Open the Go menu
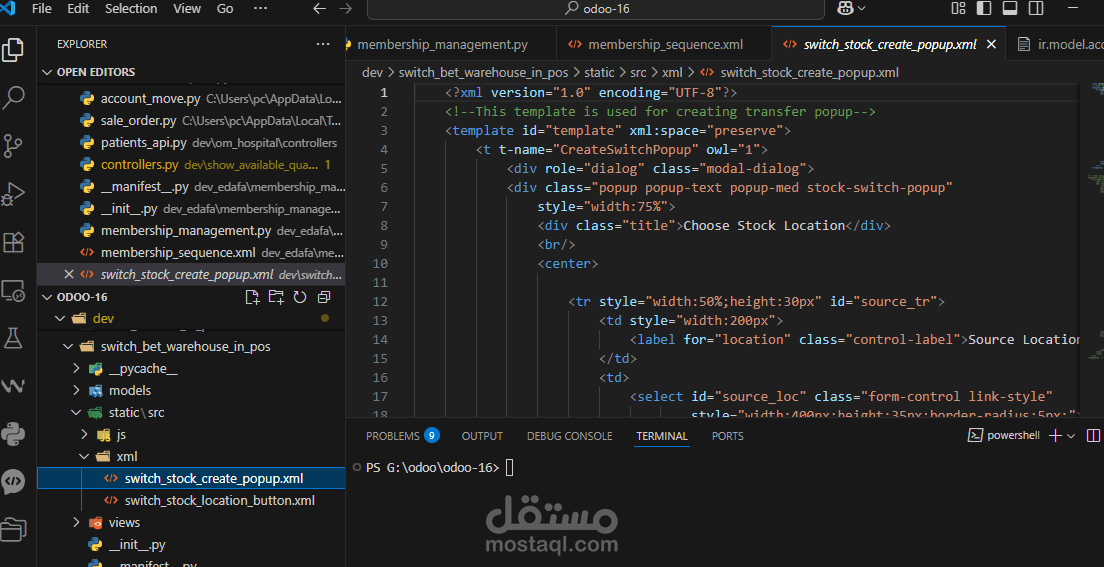This screenshot has width=1104, height=567. coord(225,8)
